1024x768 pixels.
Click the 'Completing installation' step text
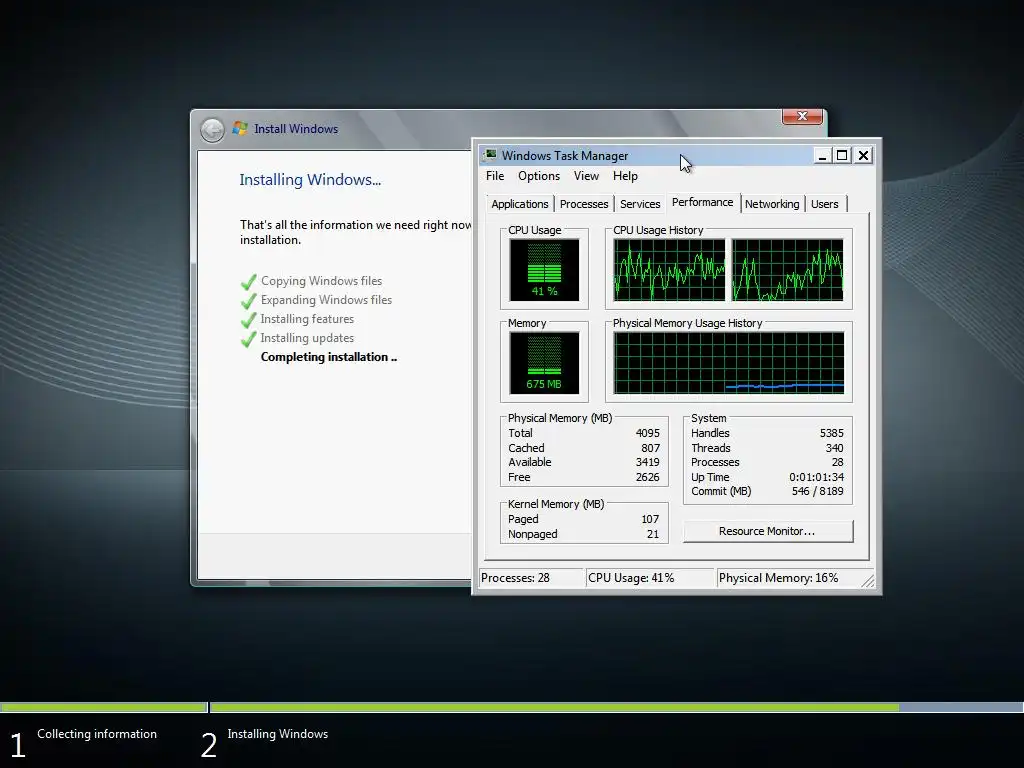tap(328, 357)
